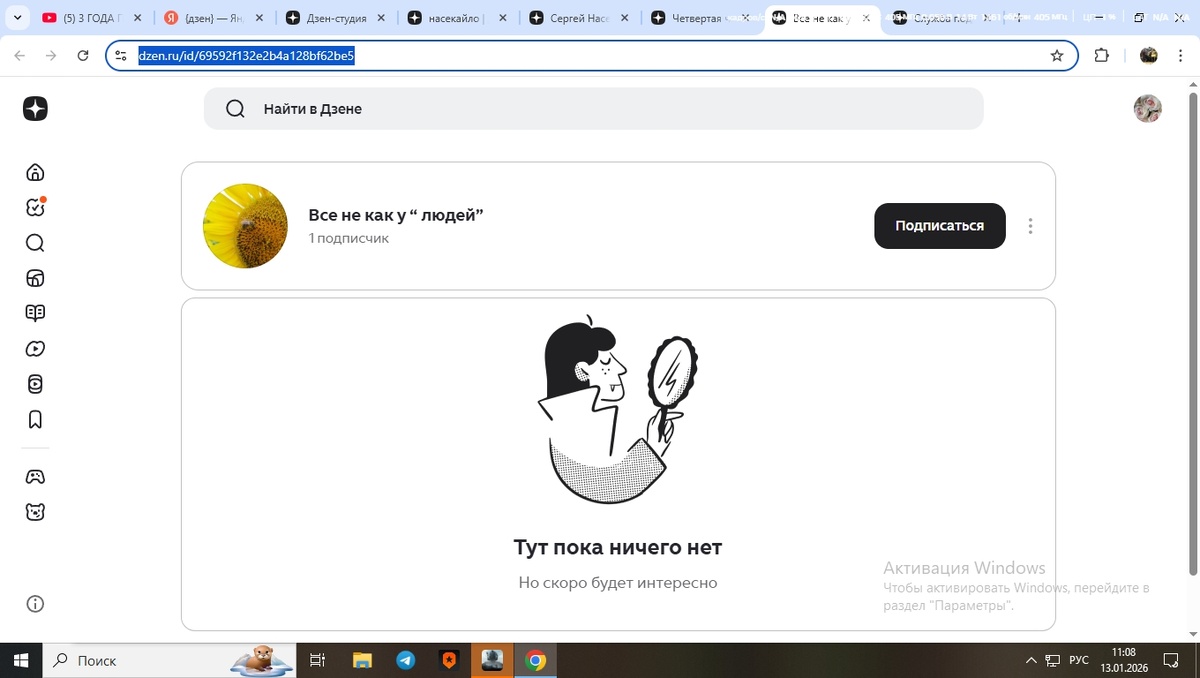1200x678 pixels.
Task: Open the taskbar clock 11:08 date
Action: point(1125,660)
